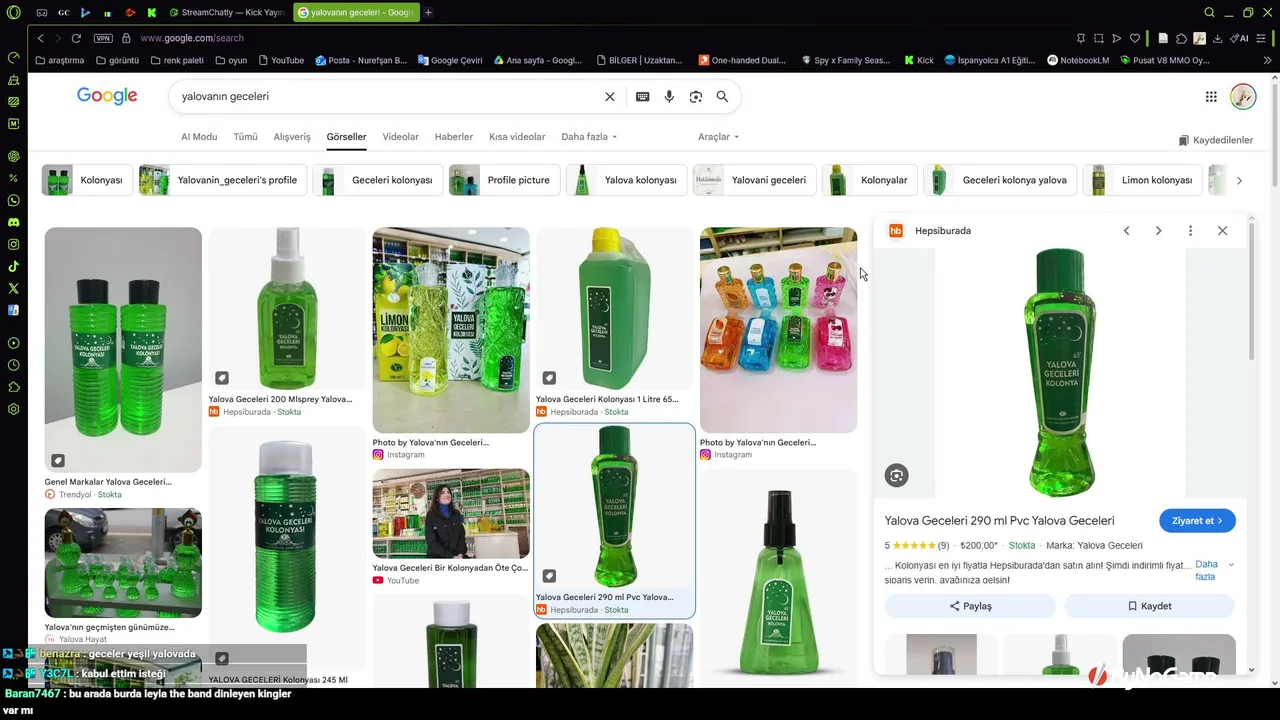Add page to favorites with the heart
Viewport: 1280px width, 720px height.
(x=1135, y=38)
